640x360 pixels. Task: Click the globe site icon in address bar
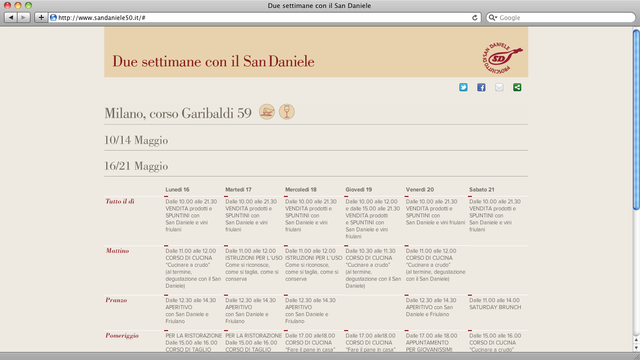coord(53,18)
